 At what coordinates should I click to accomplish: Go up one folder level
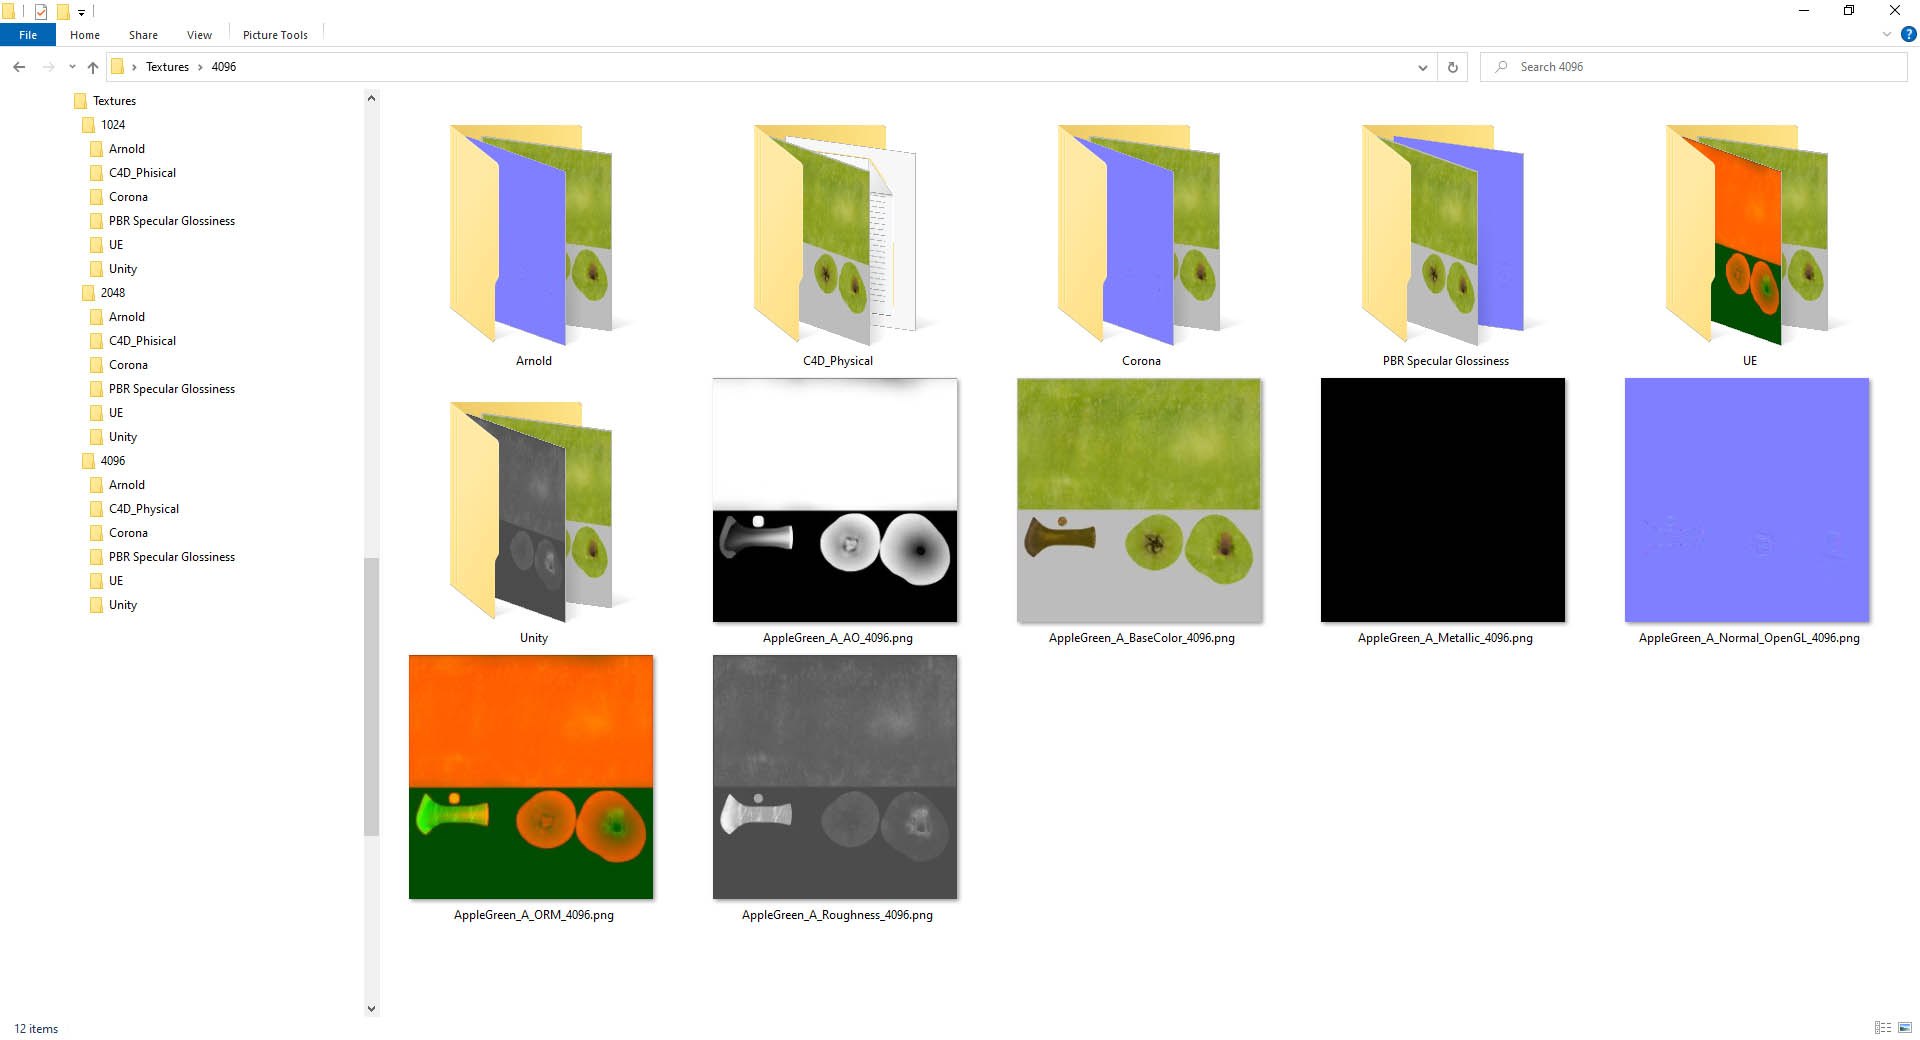[x=93, y=67]
